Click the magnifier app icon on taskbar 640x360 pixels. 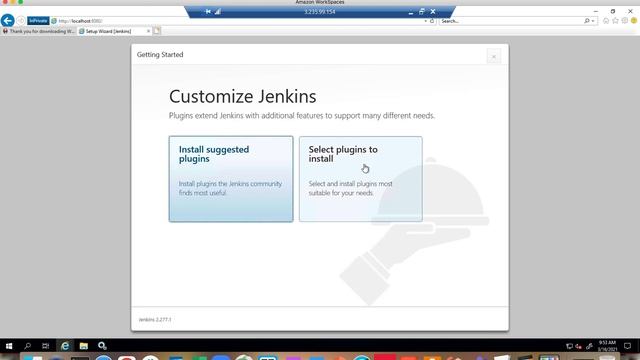click(x=102, y=346)
